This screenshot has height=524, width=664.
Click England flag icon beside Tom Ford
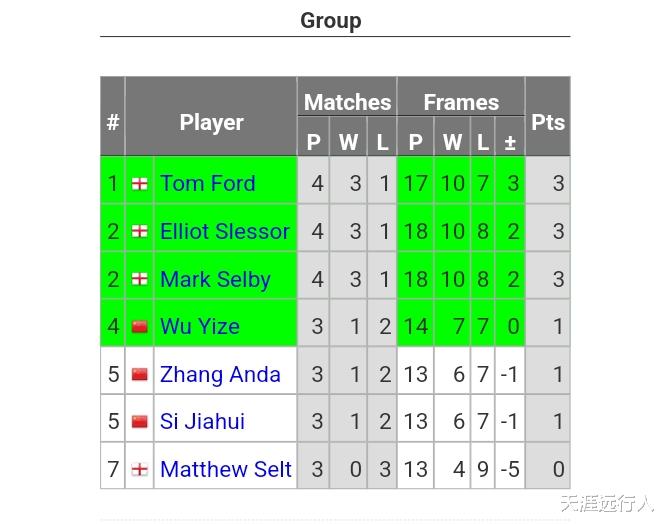tap(140, 184)
